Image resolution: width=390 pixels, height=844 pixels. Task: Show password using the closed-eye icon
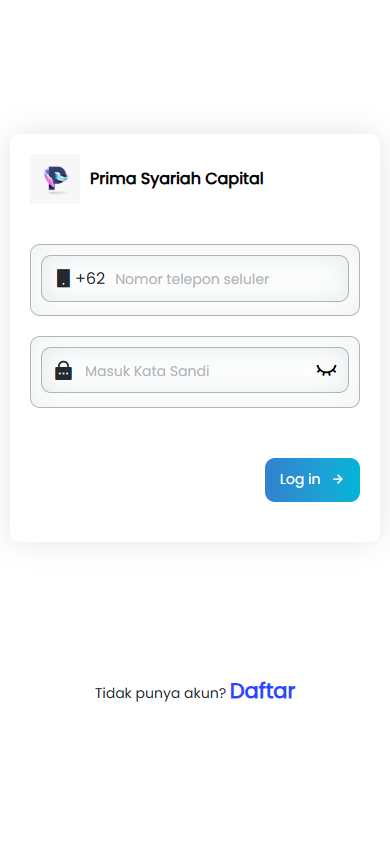(x=326, y=370)
